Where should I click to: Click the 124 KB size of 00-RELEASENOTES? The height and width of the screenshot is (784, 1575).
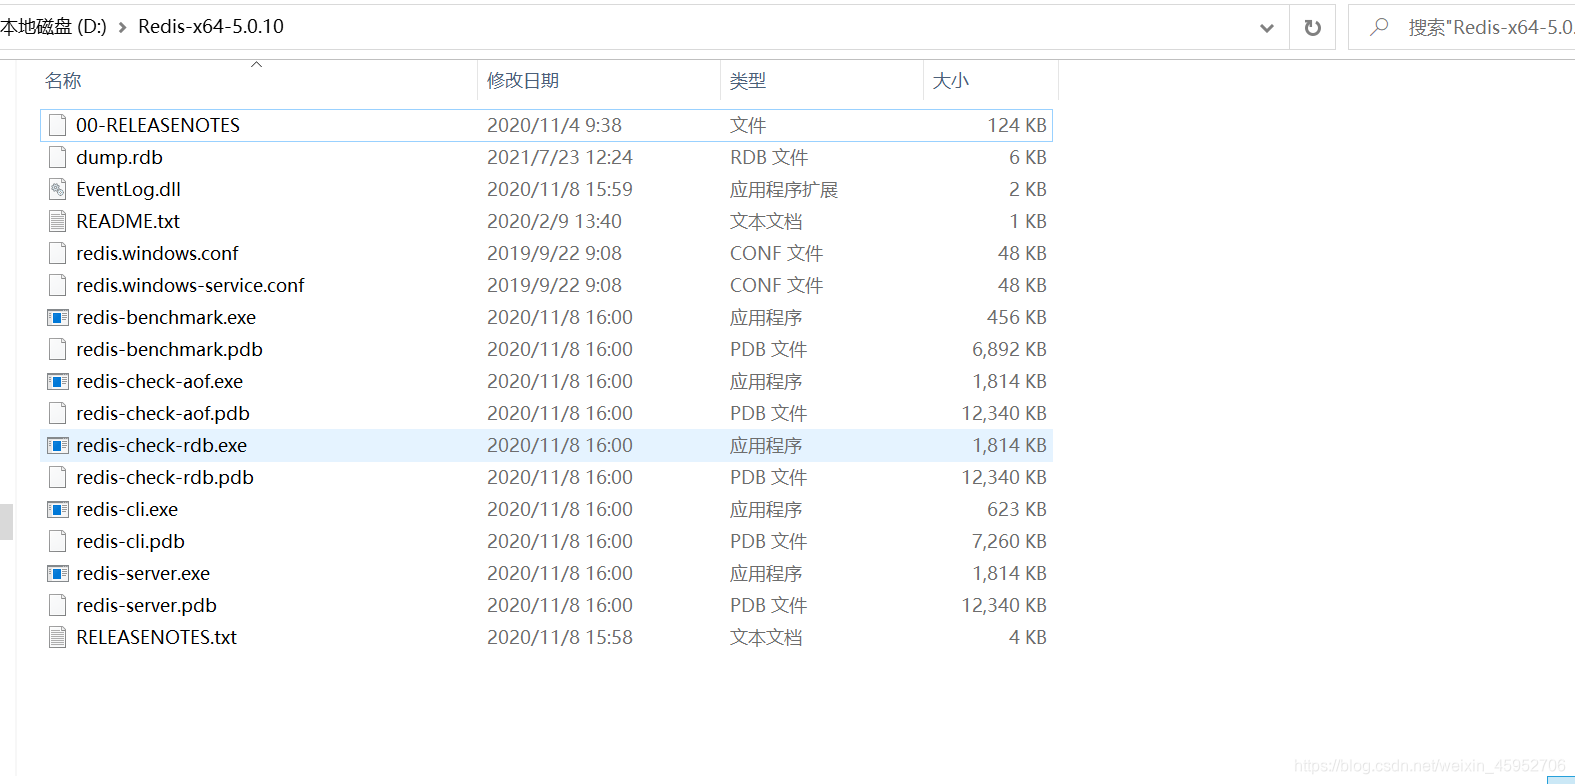point(1017,125)
